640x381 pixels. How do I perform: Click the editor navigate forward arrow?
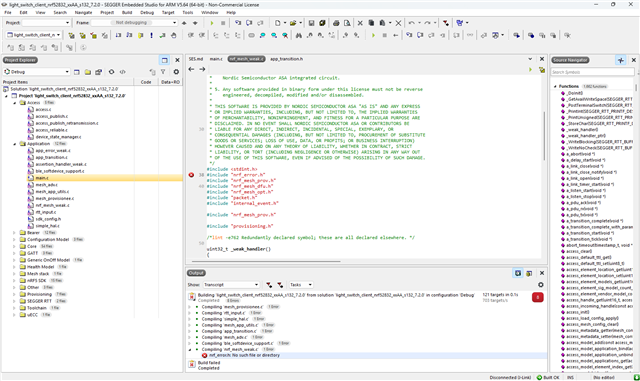[202, 69]
